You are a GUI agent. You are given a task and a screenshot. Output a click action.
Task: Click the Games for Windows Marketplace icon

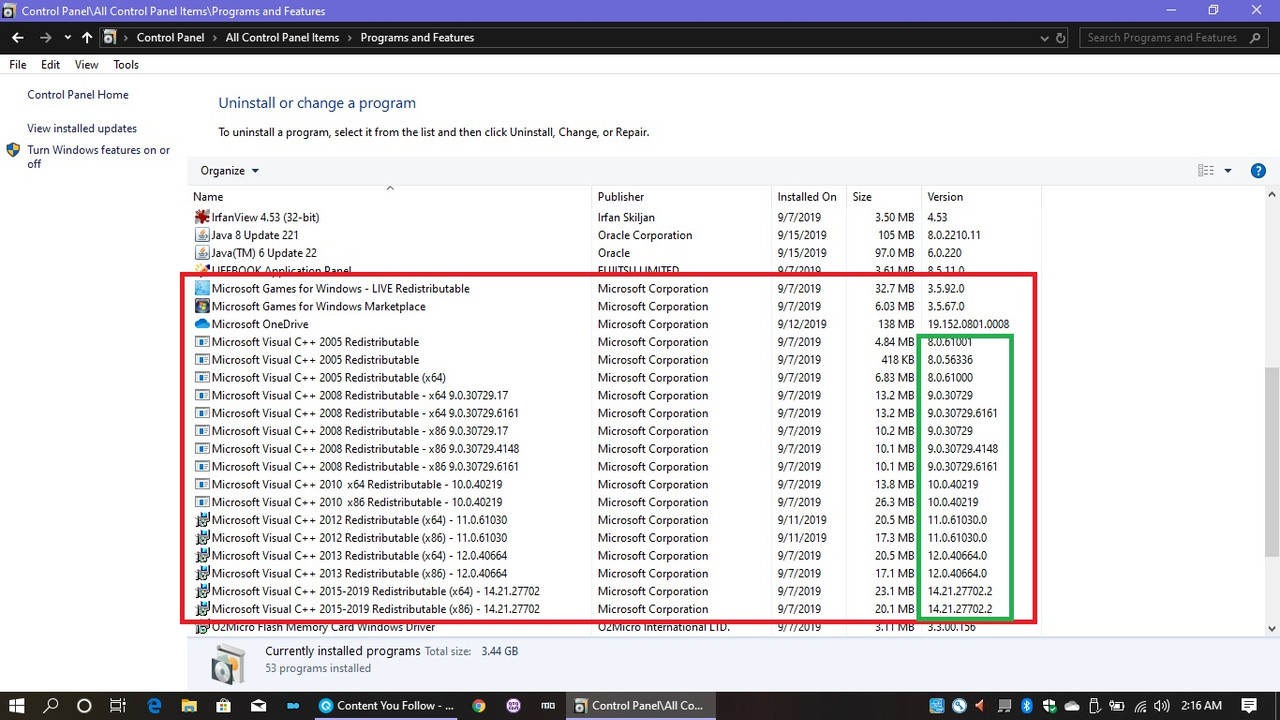point(202,306)
